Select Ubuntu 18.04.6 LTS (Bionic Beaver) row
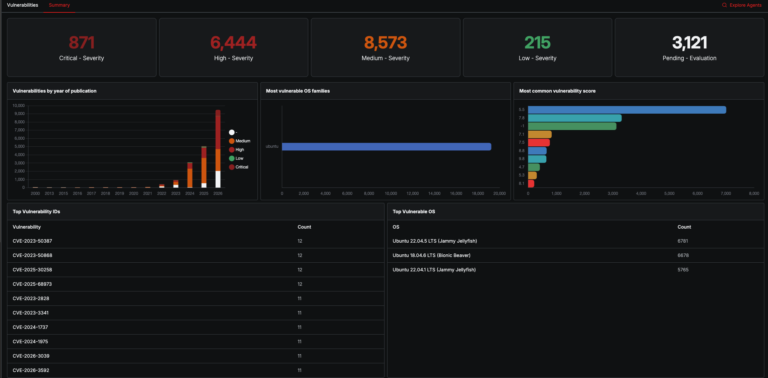This screenshot has width=768, height=378. (x=576, y=256)
